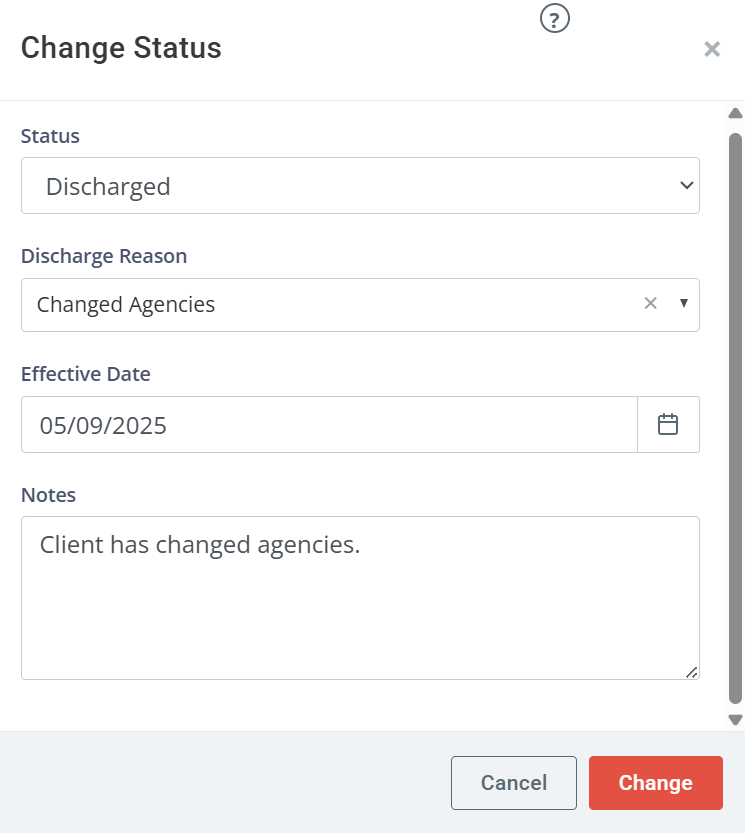Confirm with the red Change button
Viewport: 745px width, 833px height.
[x=656, y=783]
